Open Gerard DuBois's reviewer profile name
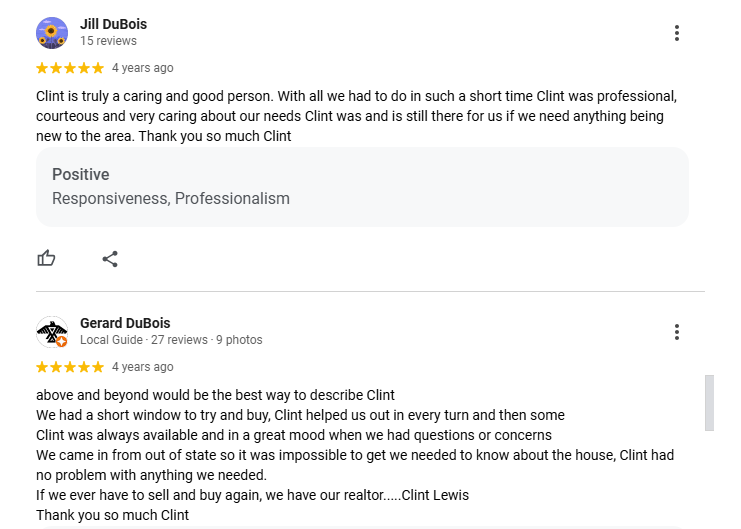The height and width of the screenshot is (529, 741). (x=125, y=323)
